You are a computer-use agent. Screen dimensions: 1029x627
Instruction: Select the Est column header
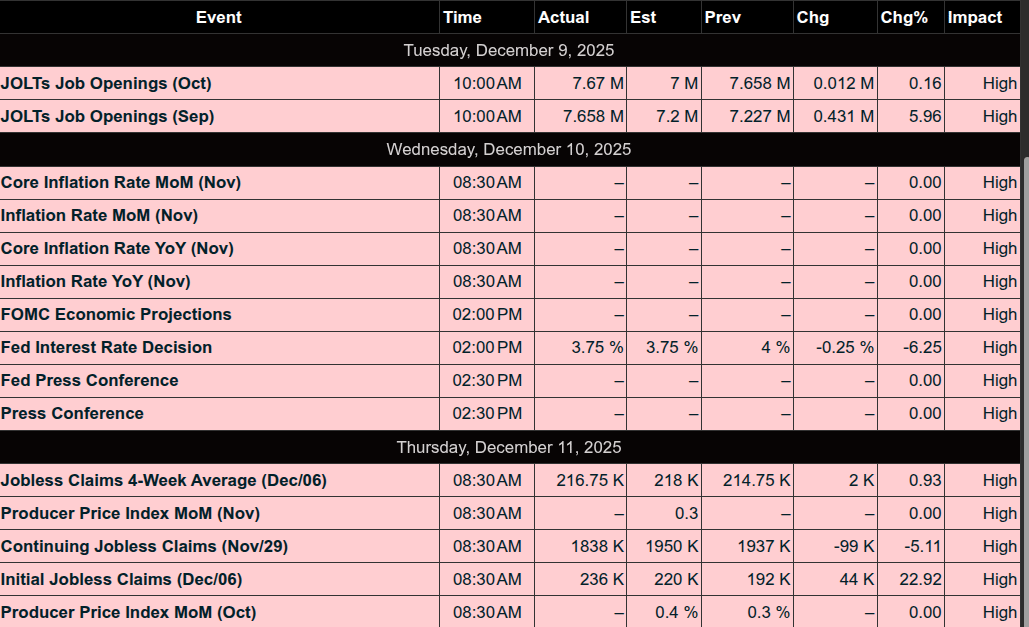coord(643,17)
